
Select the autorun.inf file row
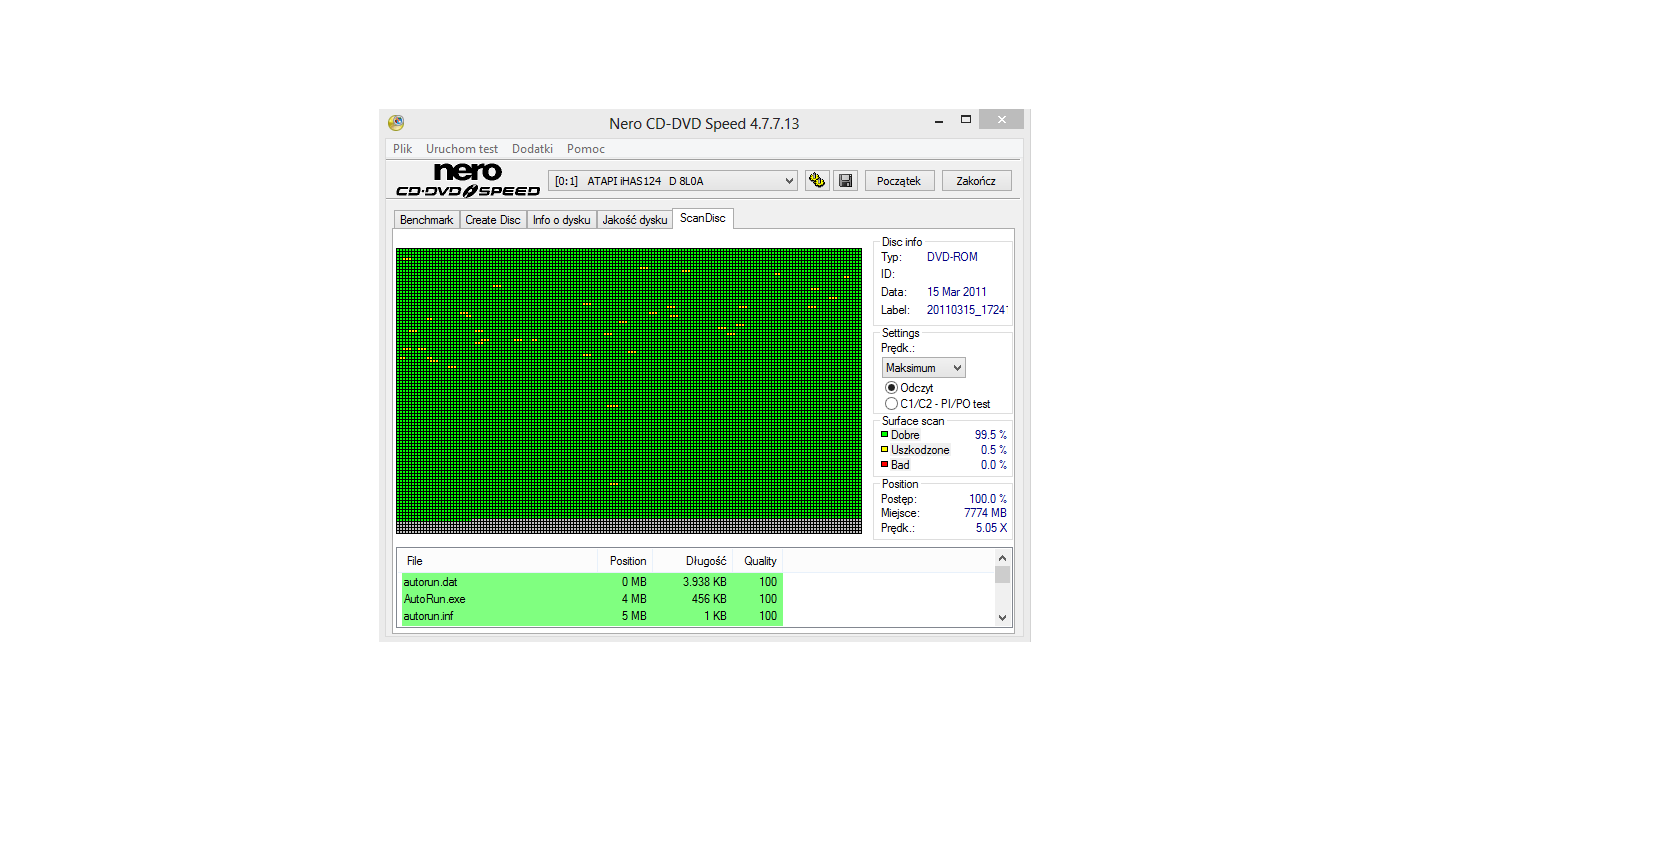point(592,616)
